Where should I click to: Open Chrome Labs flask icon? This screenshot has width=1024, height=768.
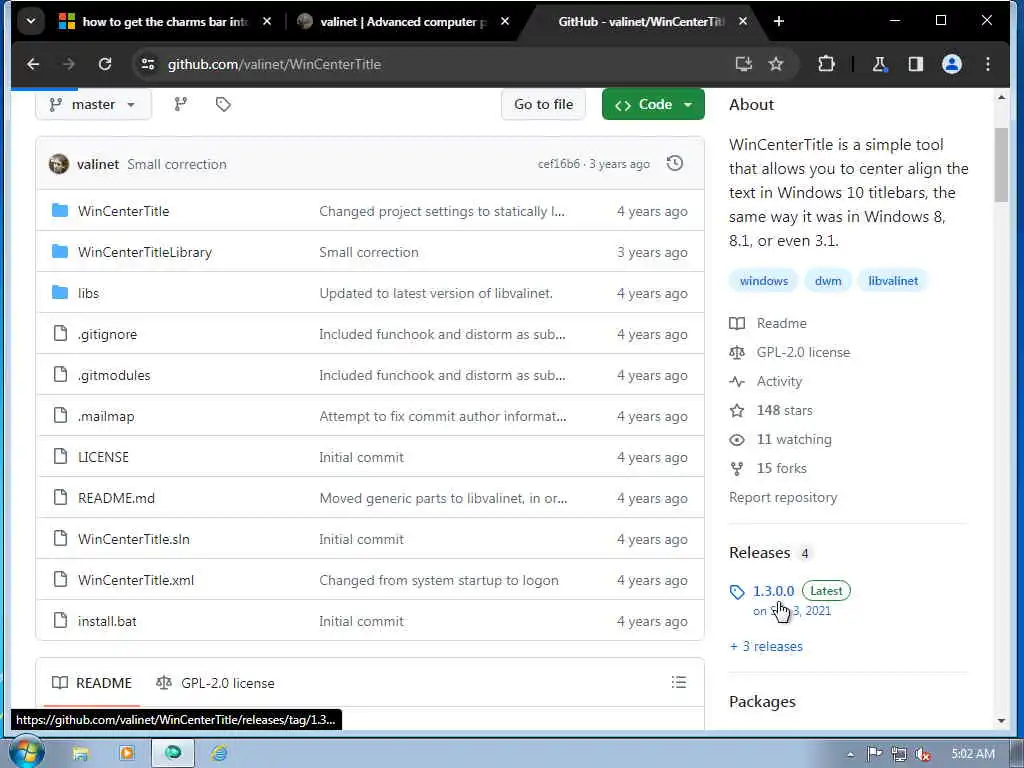[879, 64]
